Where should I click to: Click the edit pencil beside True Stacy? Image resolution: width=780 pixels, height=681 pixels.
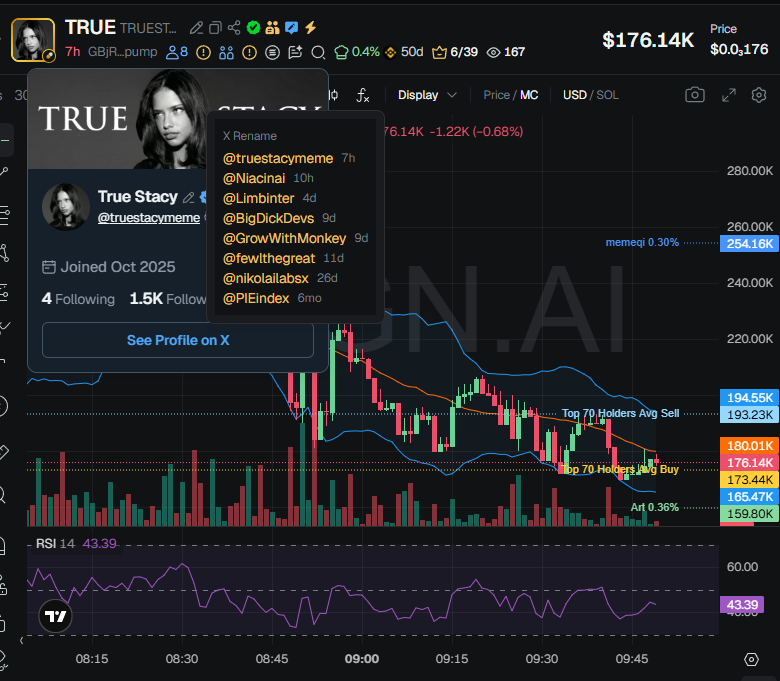coord(189,197)
